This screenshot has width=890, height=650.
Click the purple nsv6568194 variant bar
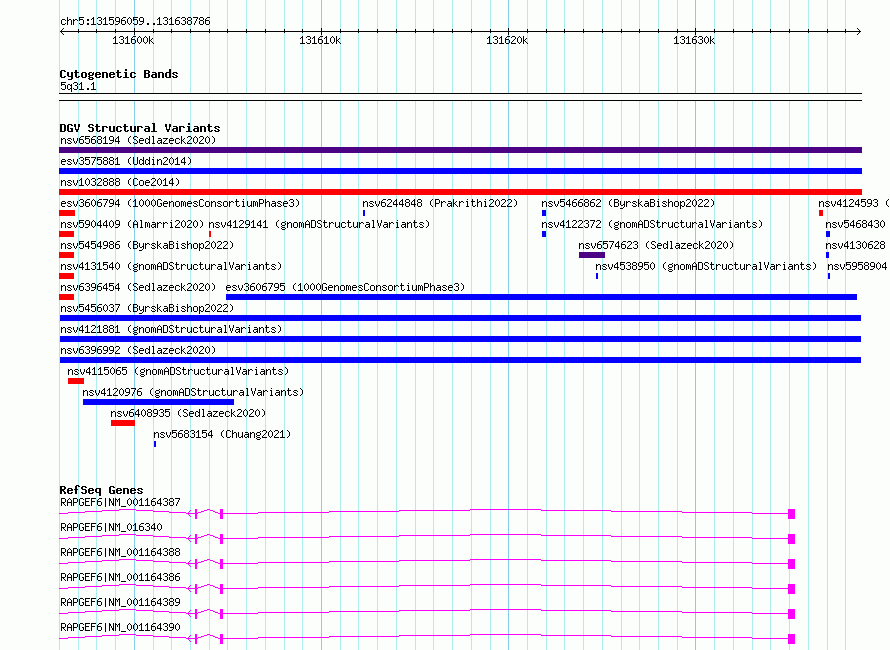pos(460,150)
